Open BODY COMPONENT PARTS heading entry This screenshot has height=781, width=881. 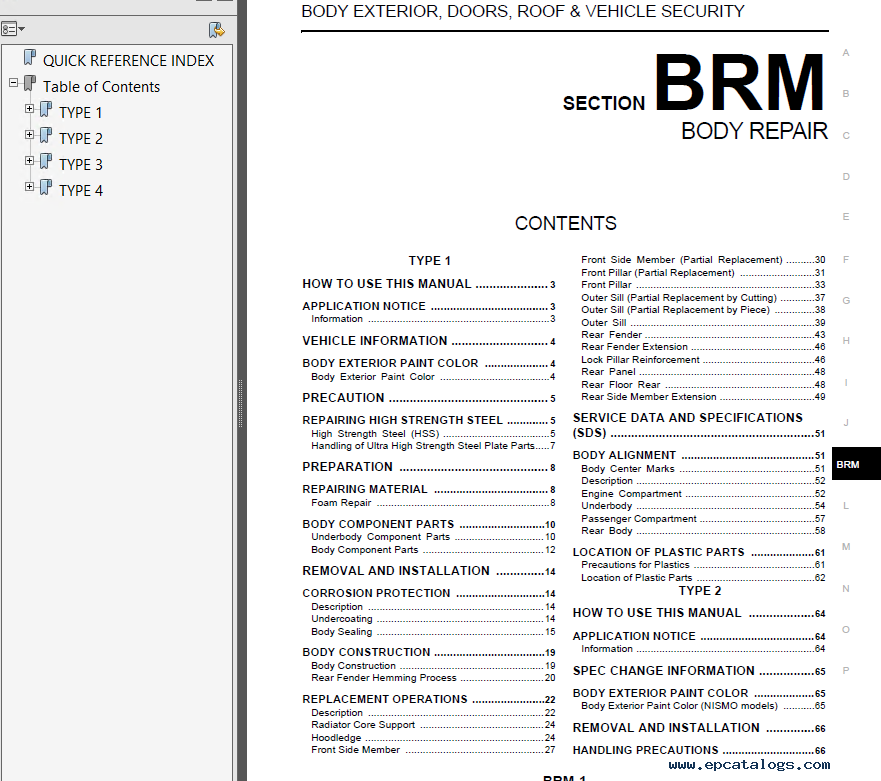coord(429,524)
